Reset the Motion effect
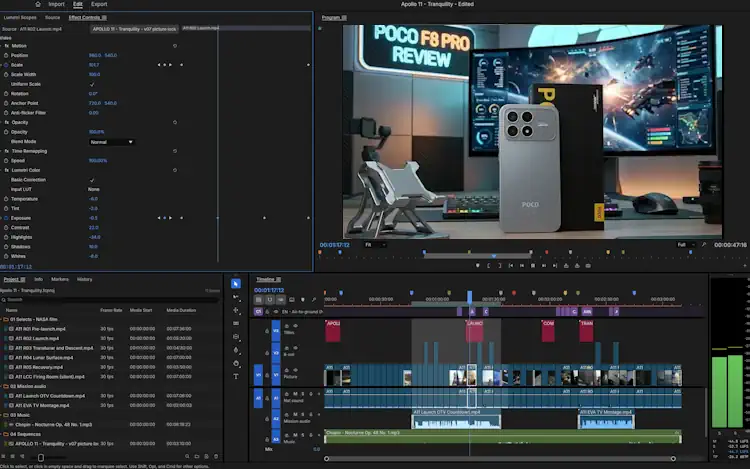750x469 pixels. pos(175,46)
